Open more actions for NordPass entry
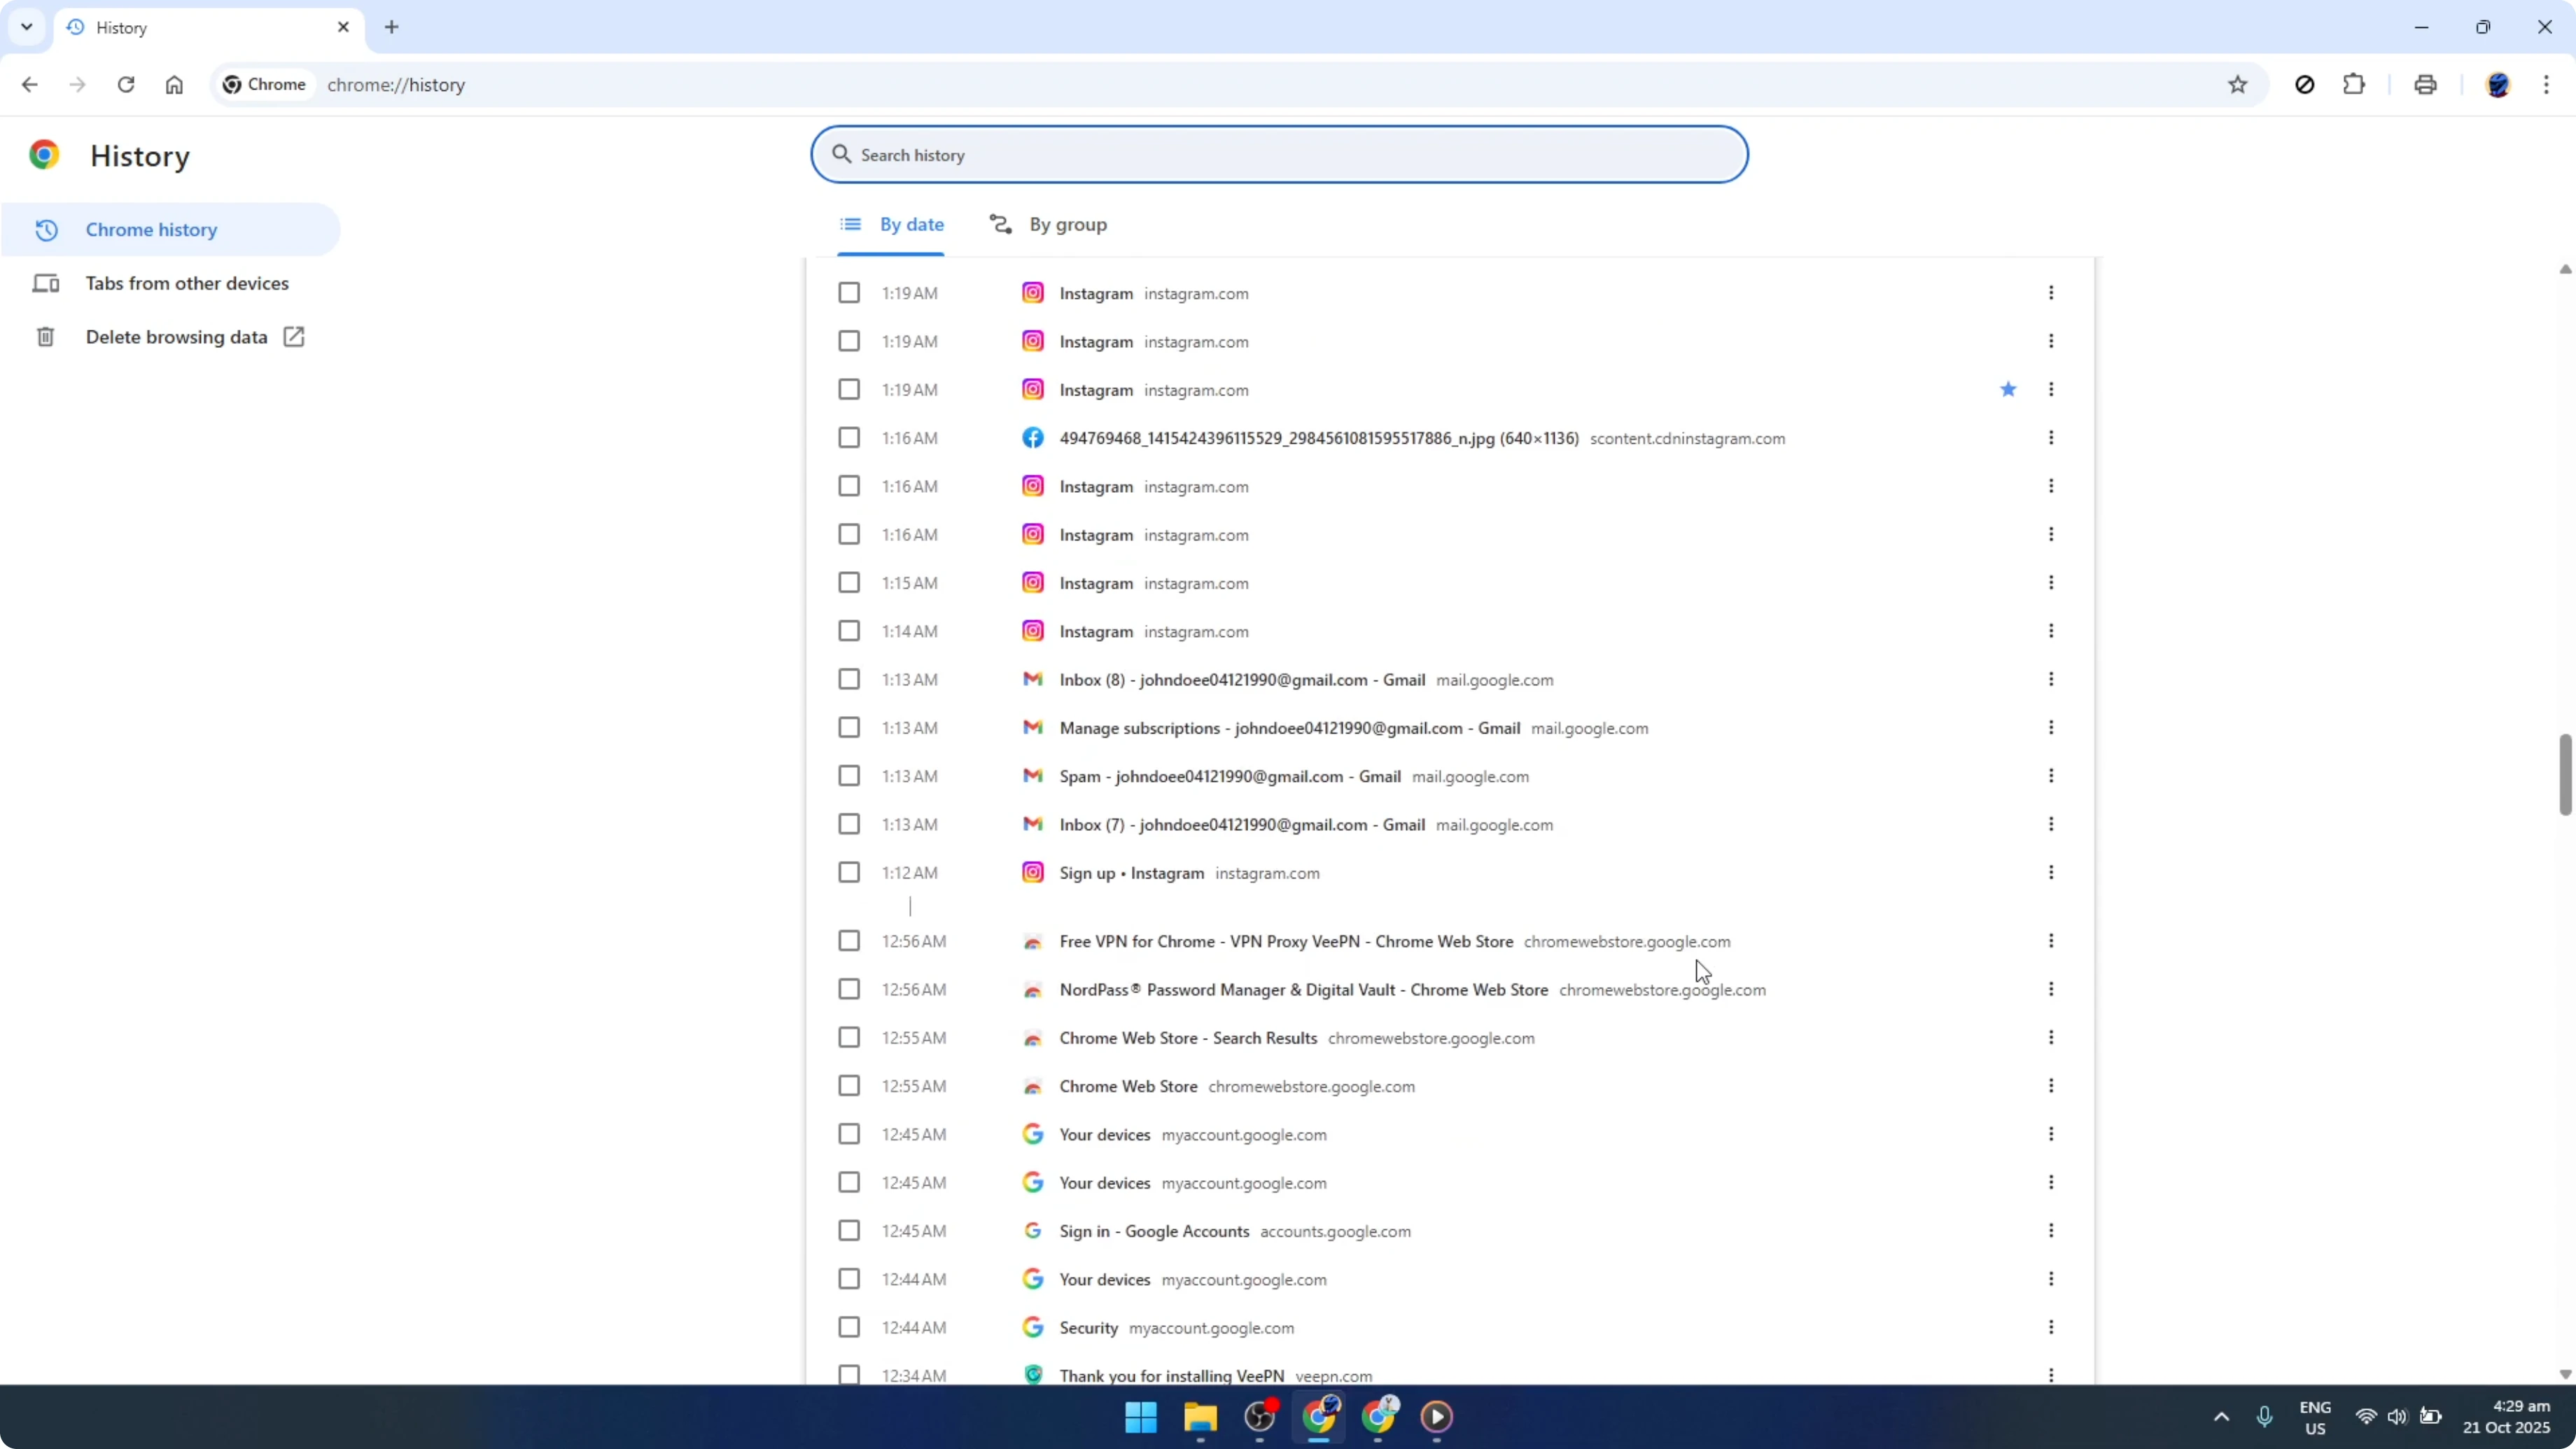 tap(2051, 990)
